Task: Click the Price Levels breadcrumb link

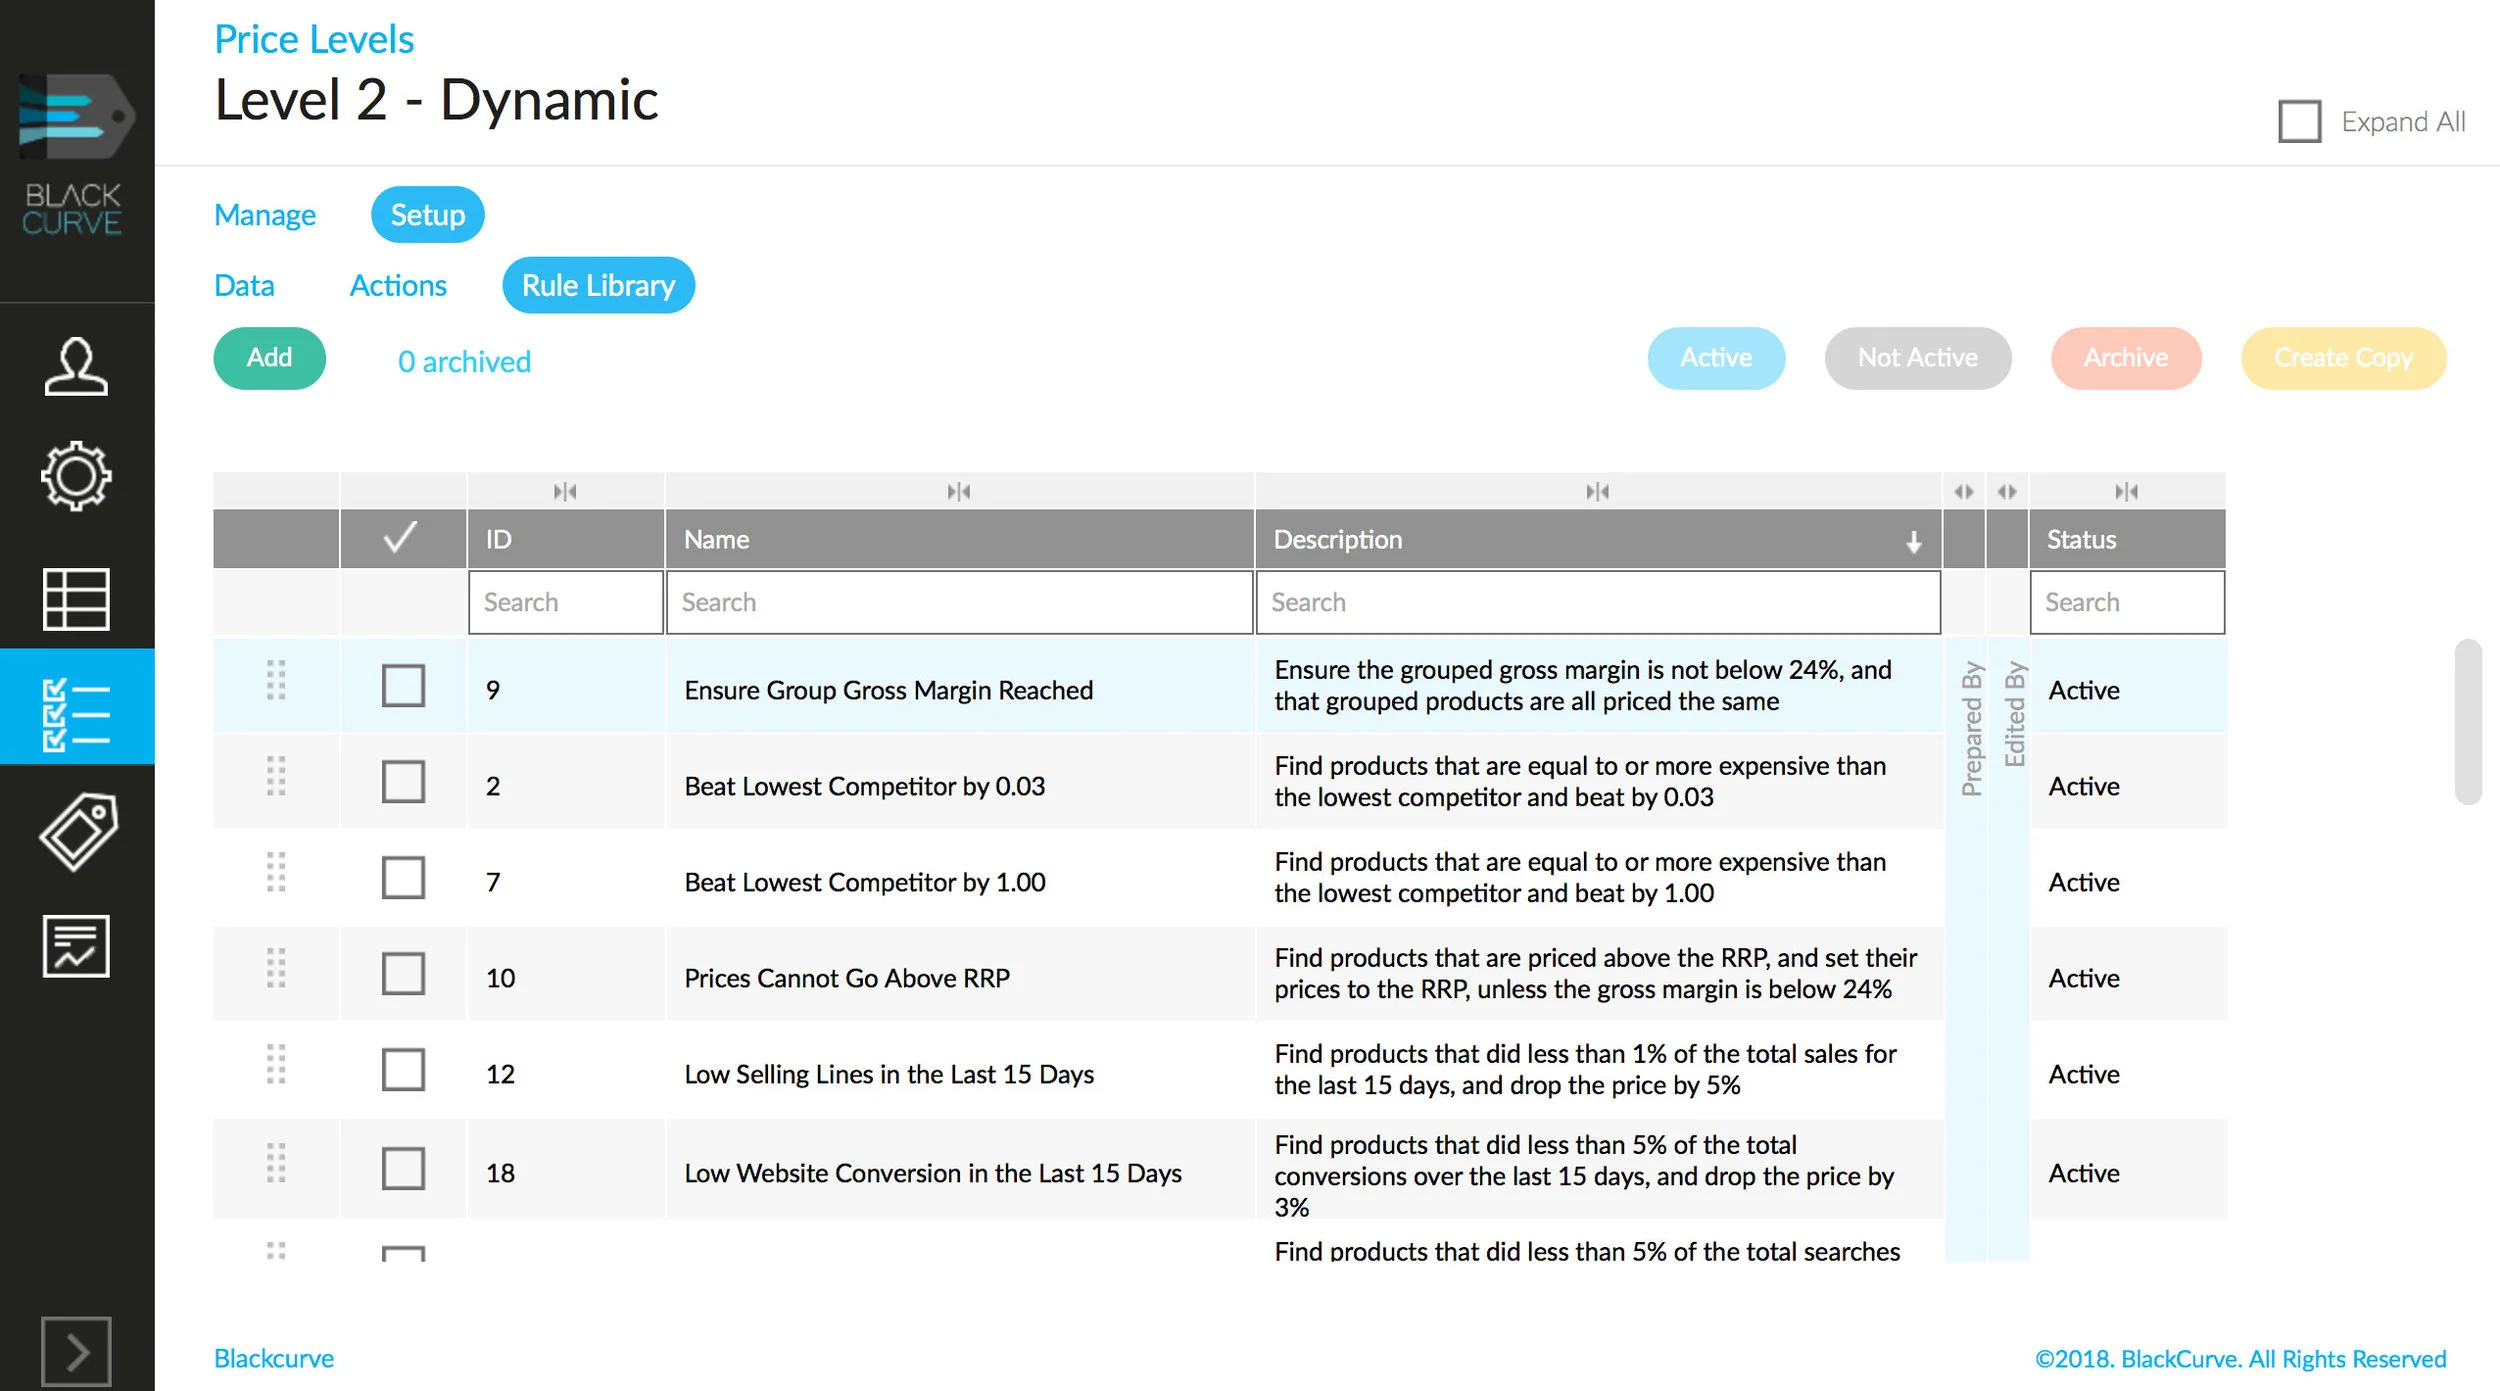Action: point(314,39)
